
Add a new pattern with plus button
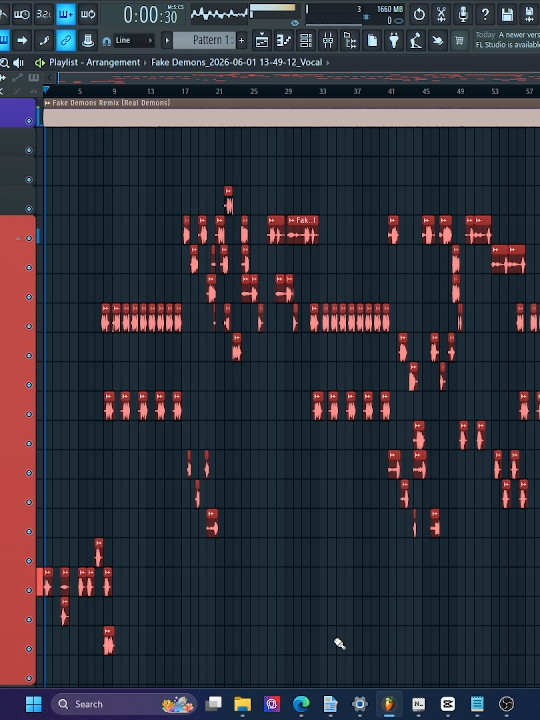pyautogui.click(x=242, y=40)
